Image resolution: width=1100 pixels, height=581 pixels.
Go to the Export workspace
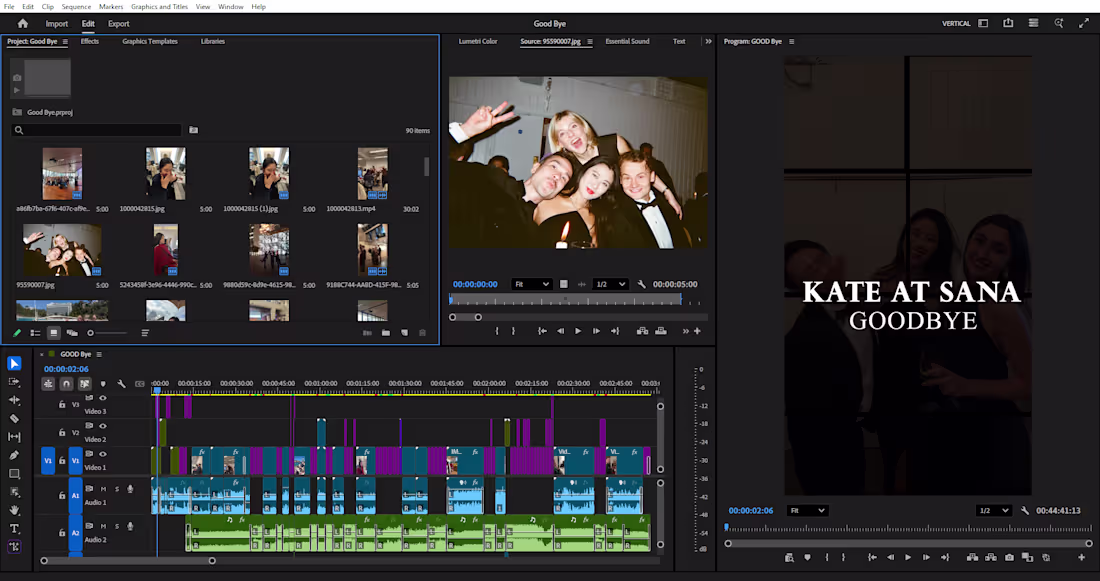coord(119,23)
